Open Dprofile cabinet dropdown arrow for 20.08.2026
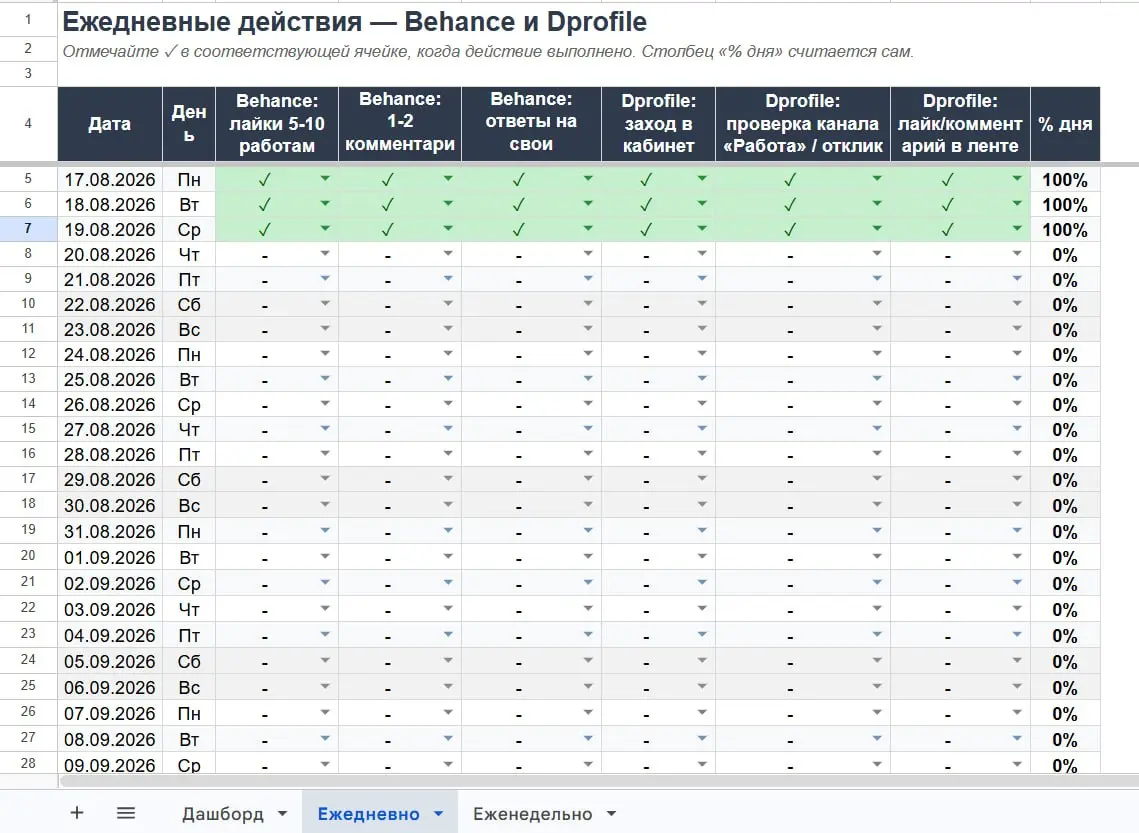 702,253
